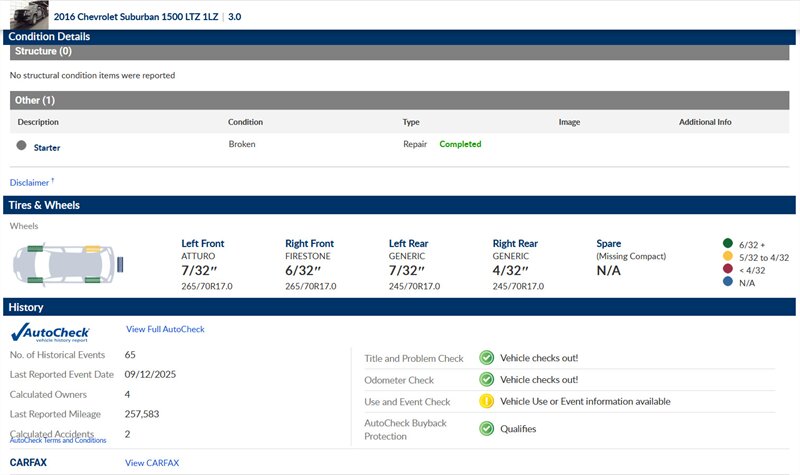
Task: Click the Title and Problem Check green checkmark
Action: pyautogui.click(x=486, y=357)
